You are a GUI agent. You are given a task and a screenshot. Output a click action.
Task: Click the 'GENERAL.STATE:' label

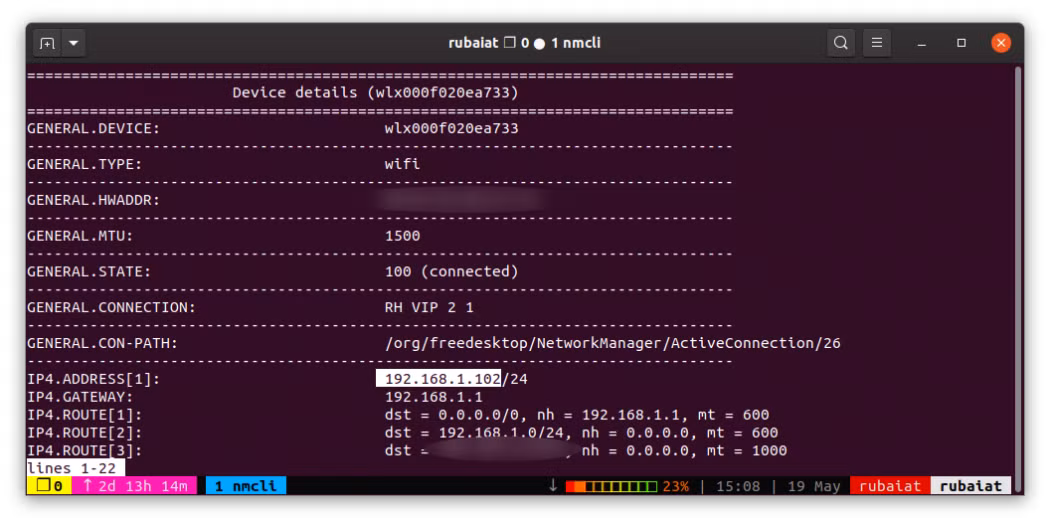tap(89, 272)
